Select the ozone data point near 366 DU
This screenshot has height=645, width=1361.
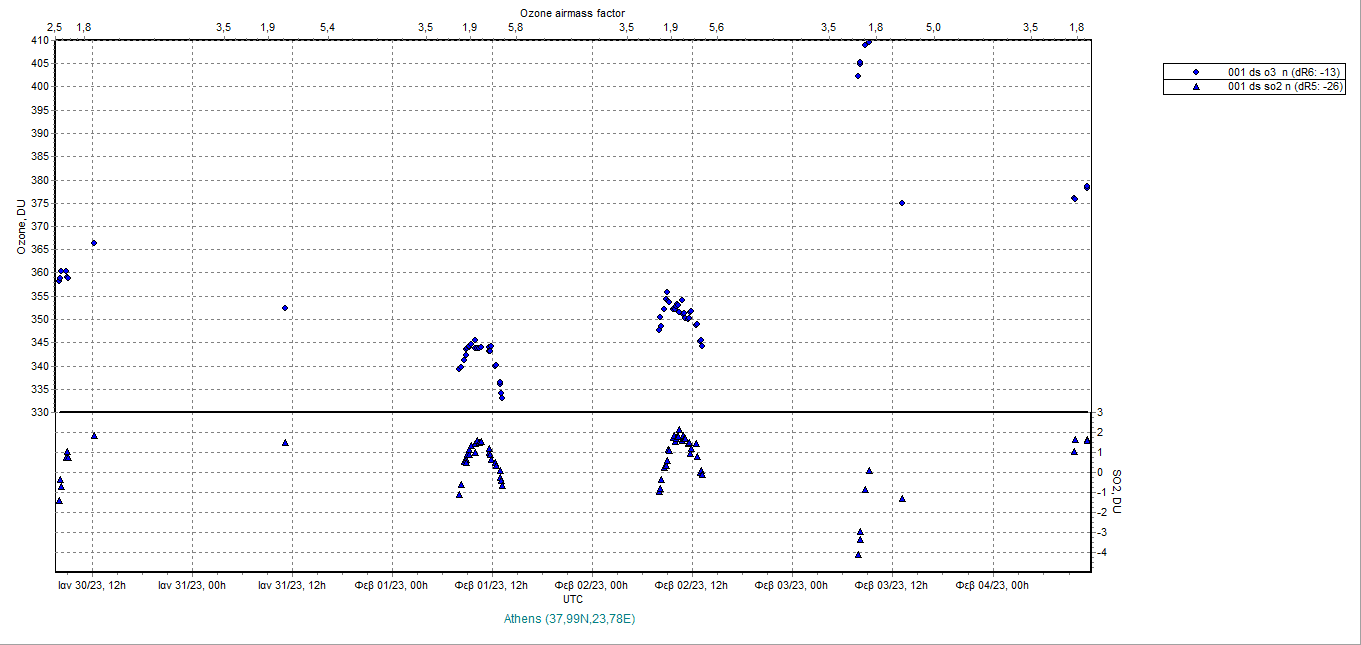(x=94, y=243)
